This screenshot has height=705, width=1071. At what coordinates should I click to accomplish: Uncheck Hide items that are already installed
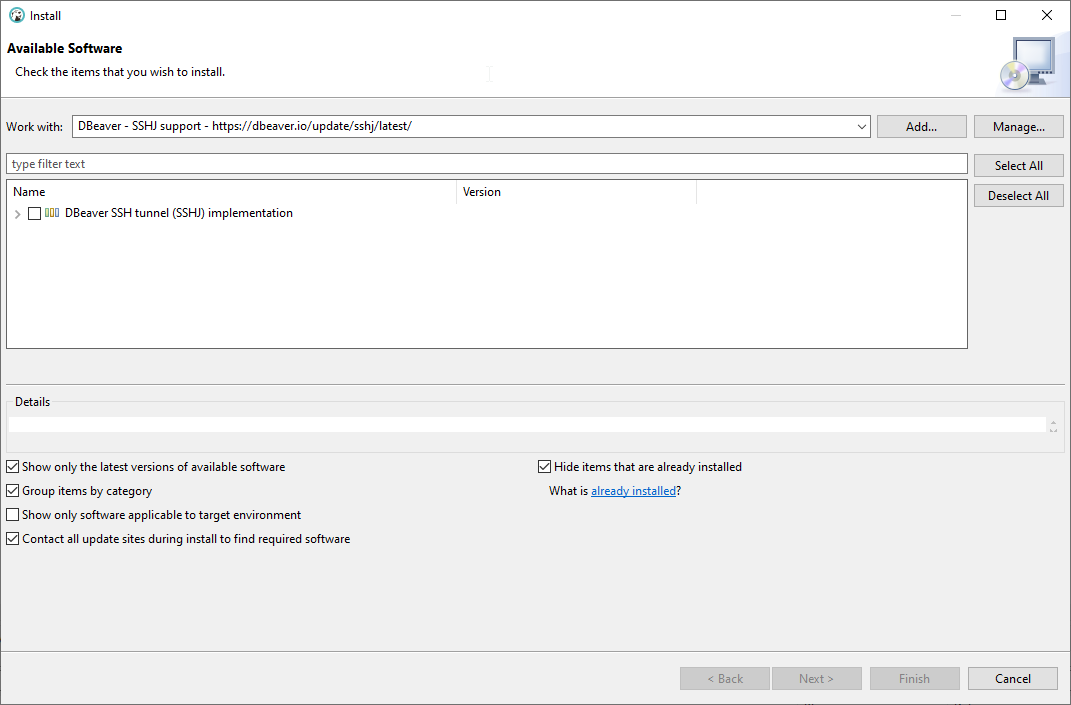[x=544, y=466]
